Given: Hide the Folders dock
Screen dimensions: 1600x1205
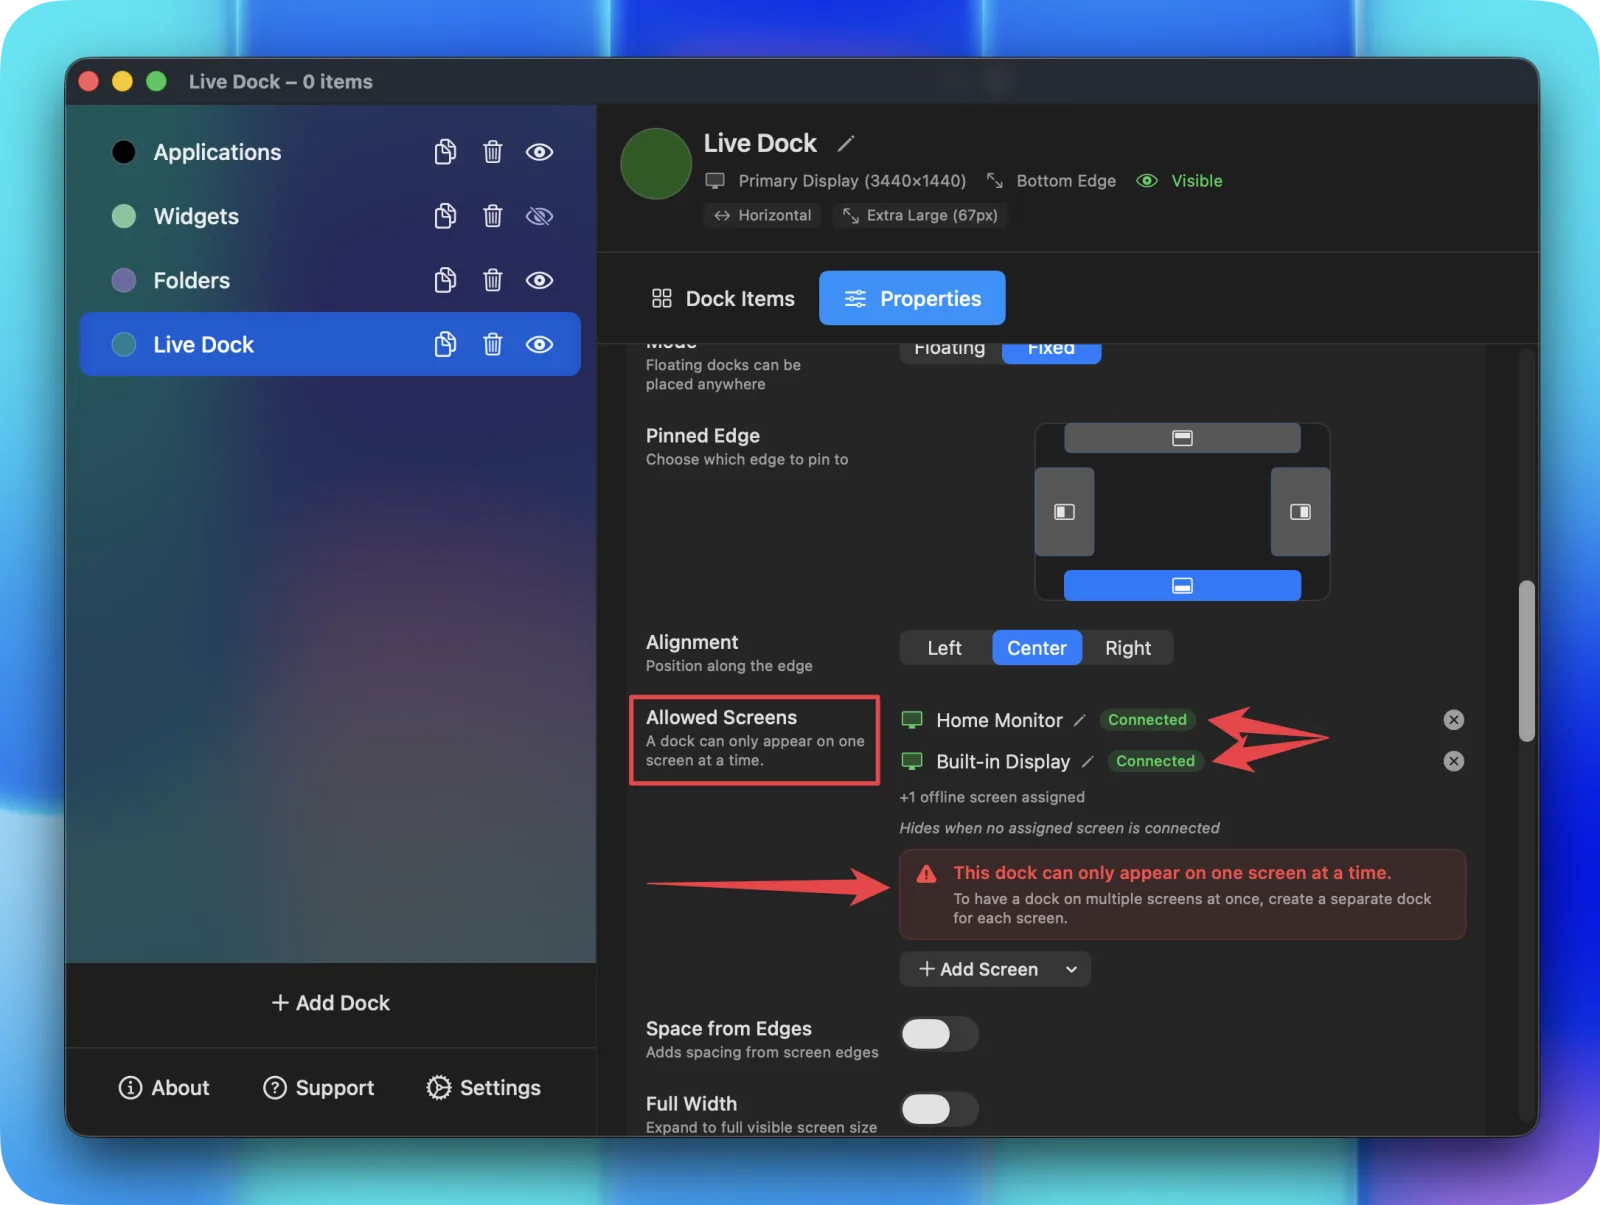Looking at the screenshot, I should [x=540, y=280].
